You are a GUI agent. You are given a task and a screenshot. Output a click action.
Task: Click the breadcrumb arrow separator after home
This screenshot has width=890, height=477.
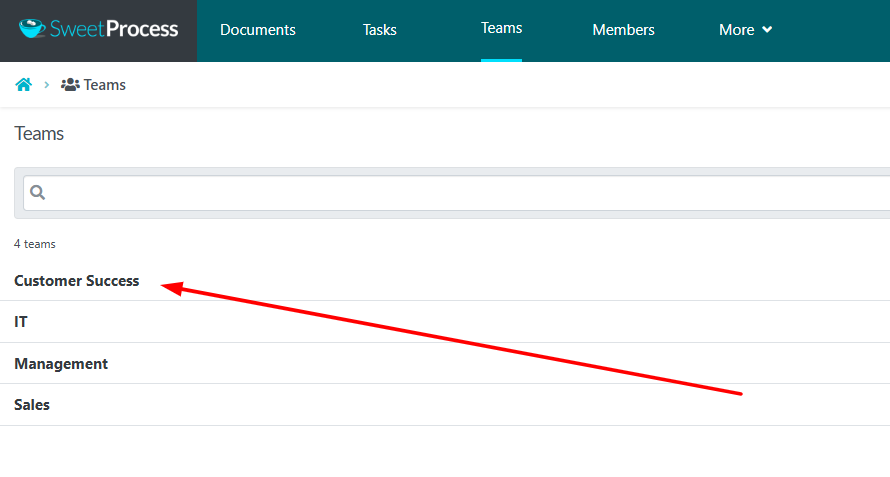coord(46,85)
